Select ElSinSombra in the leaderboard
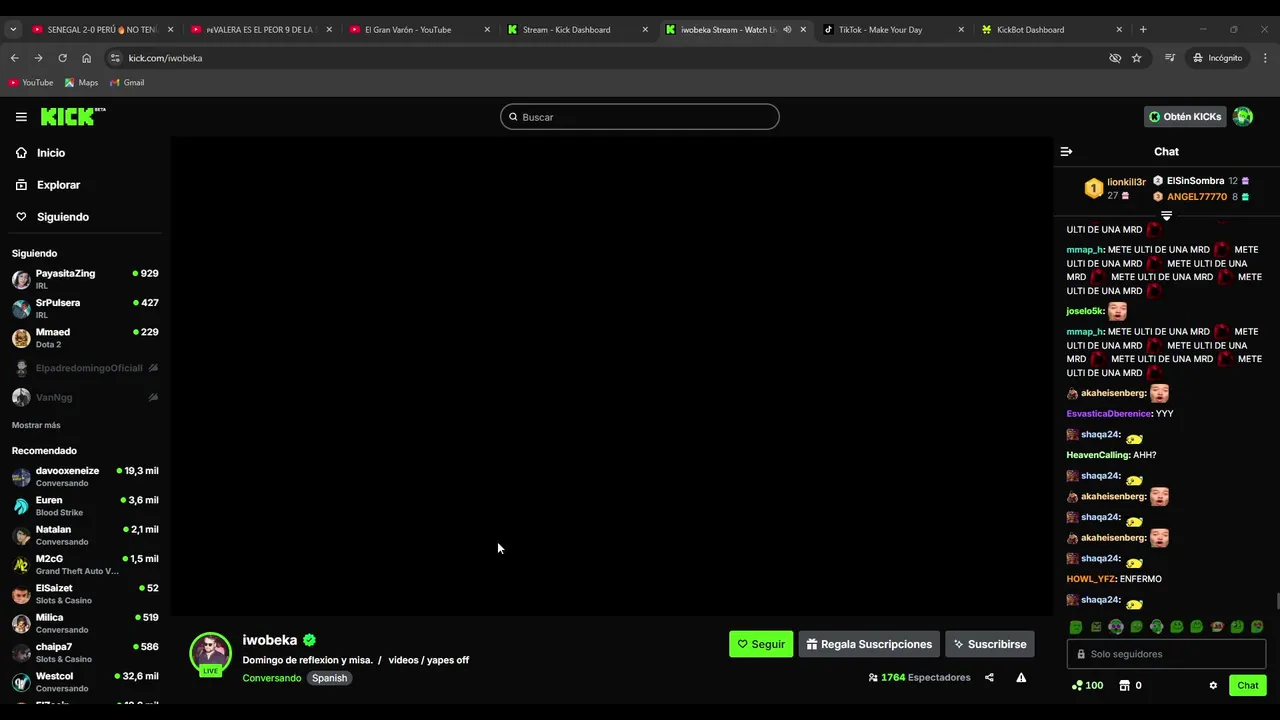Viewport: 1280px width, 720px height. (x=1201, y=181)
